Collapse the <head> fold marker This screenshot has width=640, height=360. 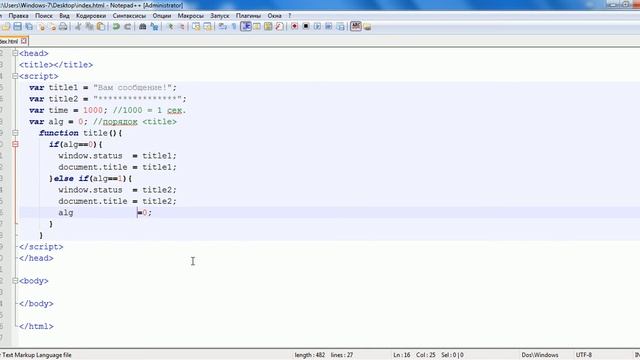pyautogui.click(x=15, y=53)
